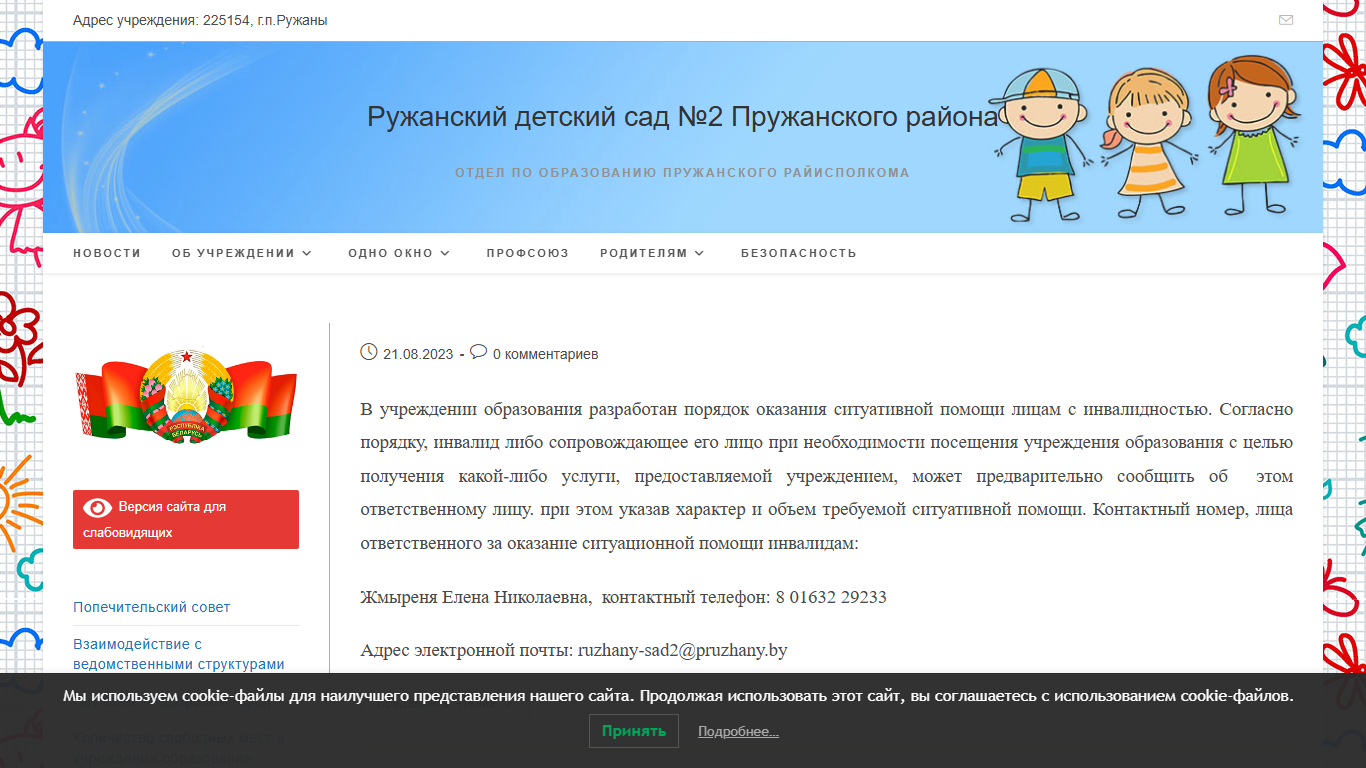
Task: Expand the Одно окно dropdown menu
Action: 399,253
